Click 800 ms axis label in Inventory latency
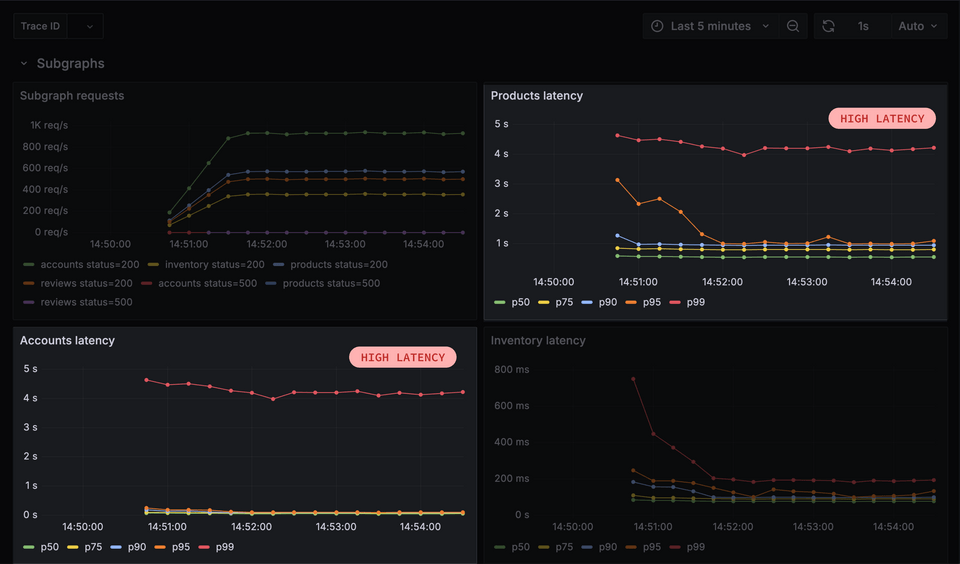Image resolution: width=960 pixels, height=564 pixels. (512, 369)
